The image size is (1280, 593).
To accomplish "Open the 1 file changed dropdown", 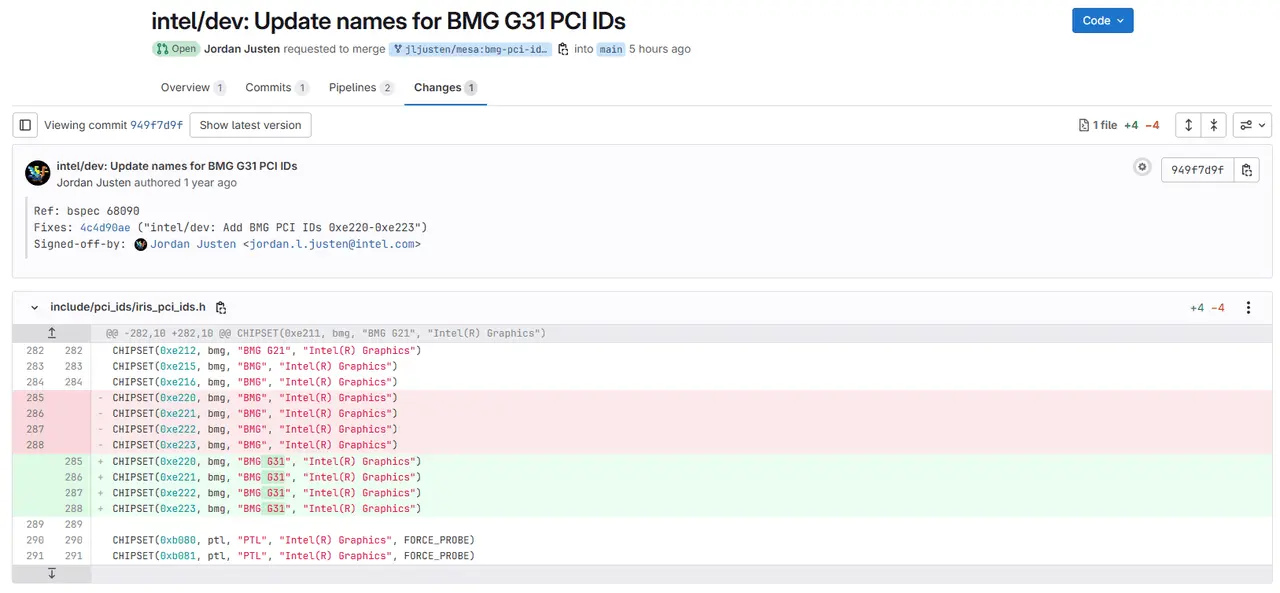I will click(x=1097, y=126).
